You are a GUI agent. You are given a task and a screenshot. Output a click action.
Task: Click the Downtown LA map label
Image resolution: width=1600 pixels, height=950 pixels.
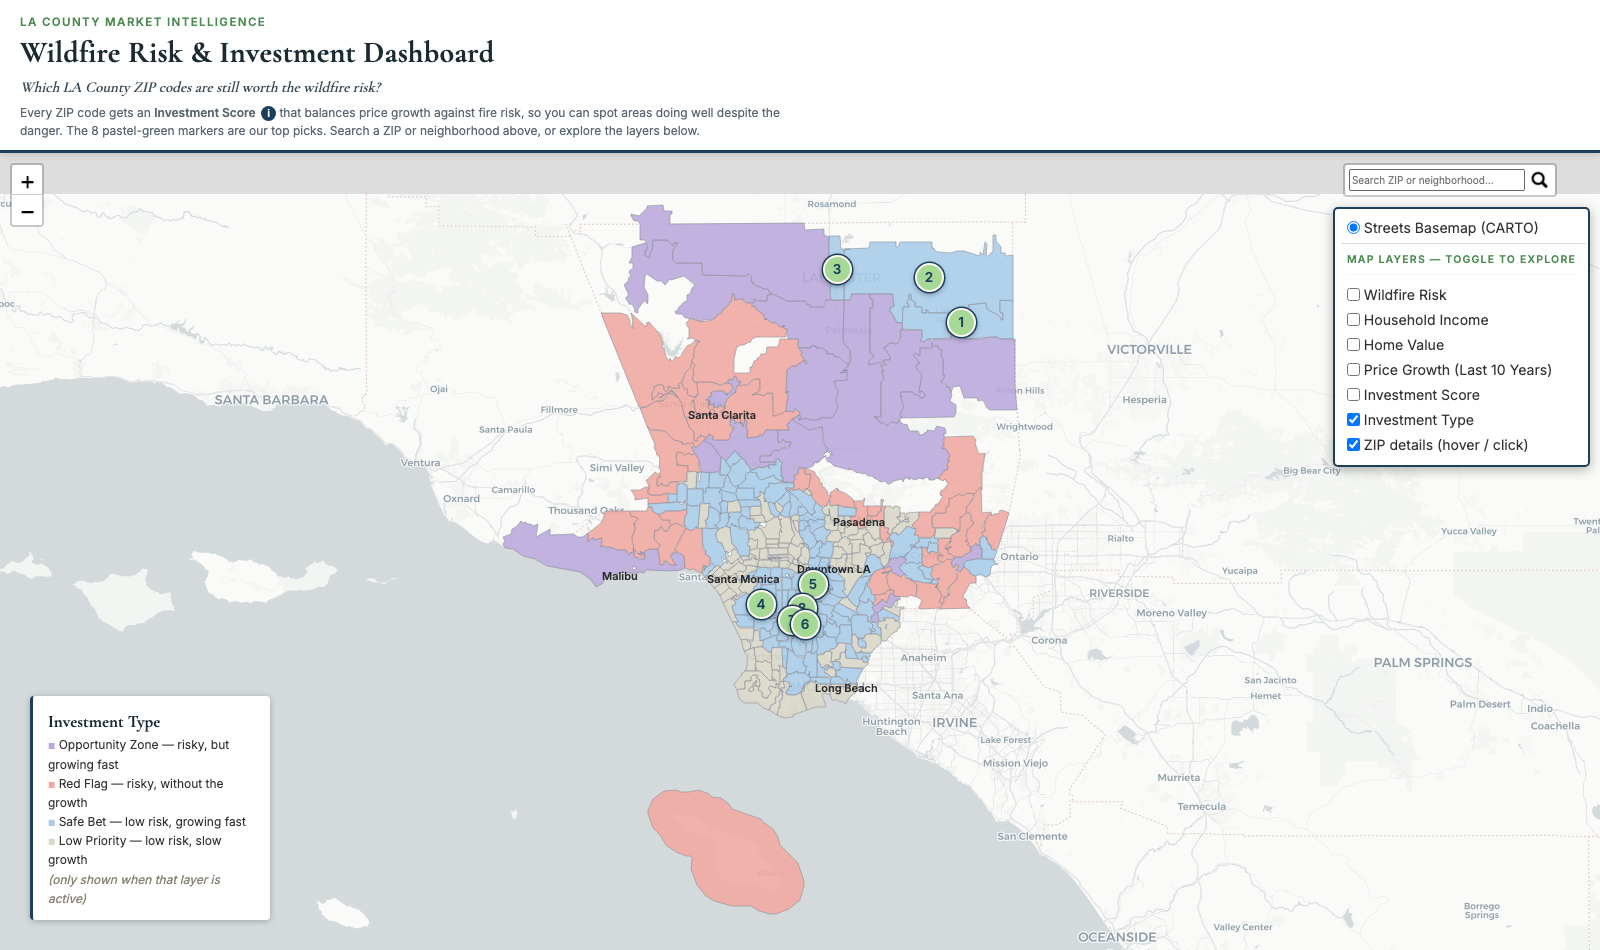(x=834, y=569)
